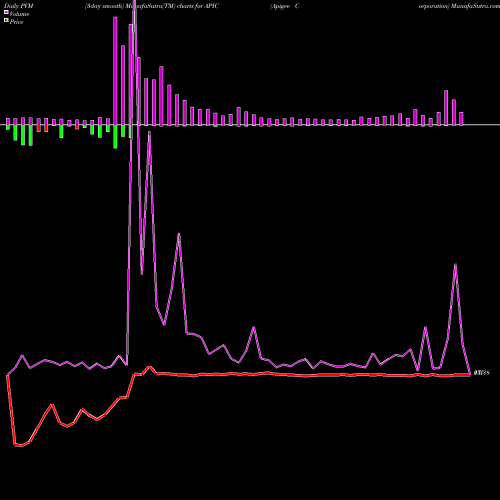Click the Apigee text in header
This screenshot has width=500, height=500.
(280, 6)
